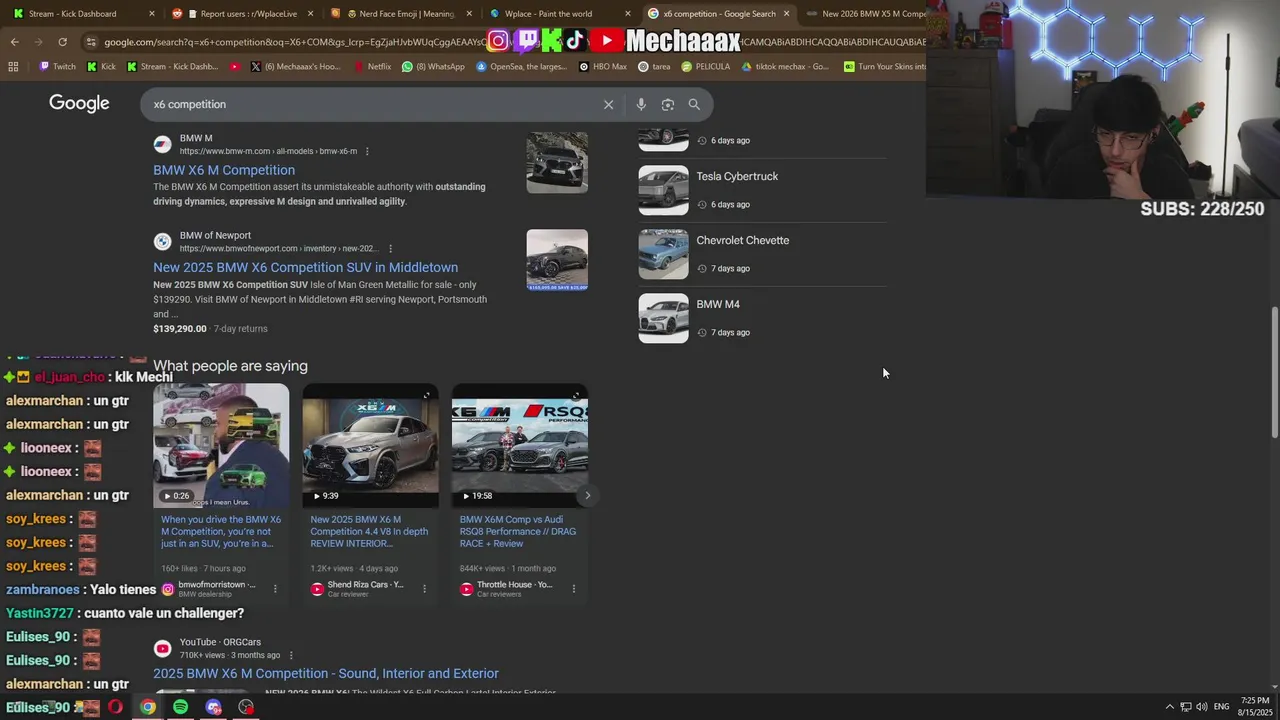Open the HBO Max bookmark

[x=602, y=67]
